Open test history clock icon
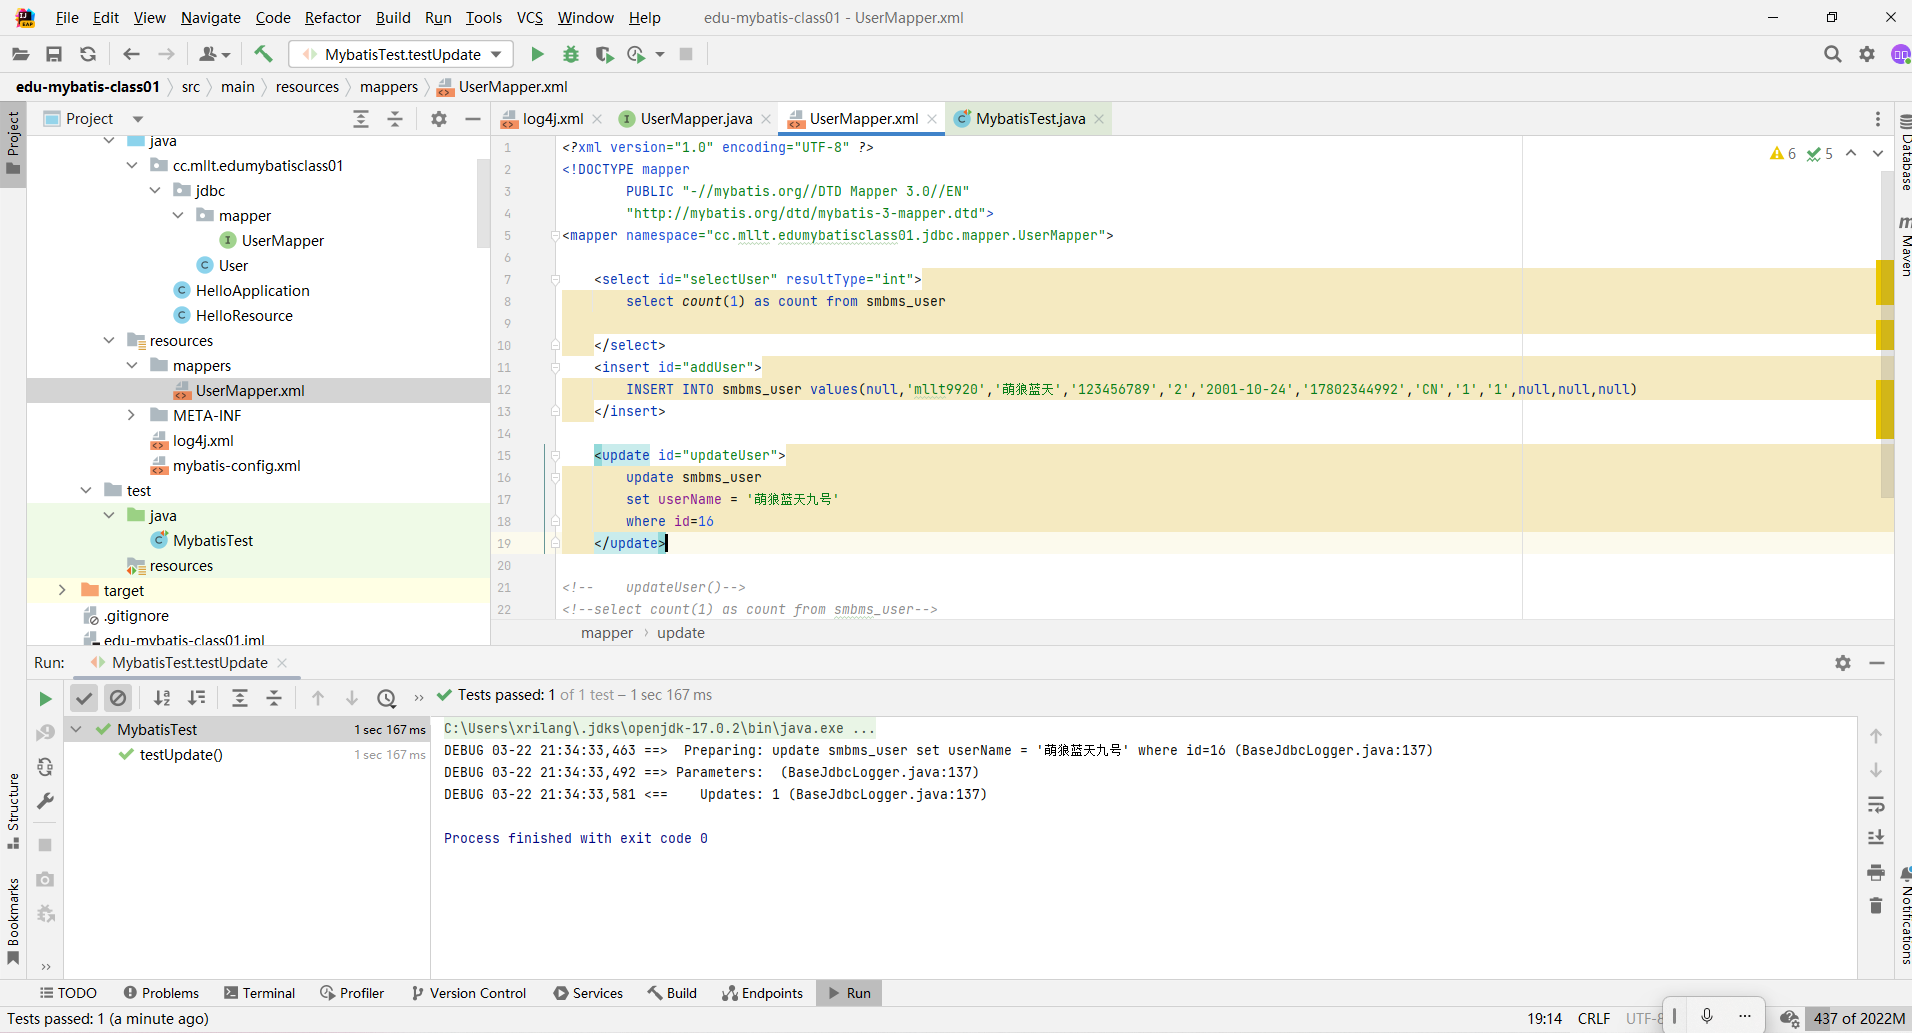Image resolution: width=1912 pixels, height=1033 pixels. tap(387, 698)
